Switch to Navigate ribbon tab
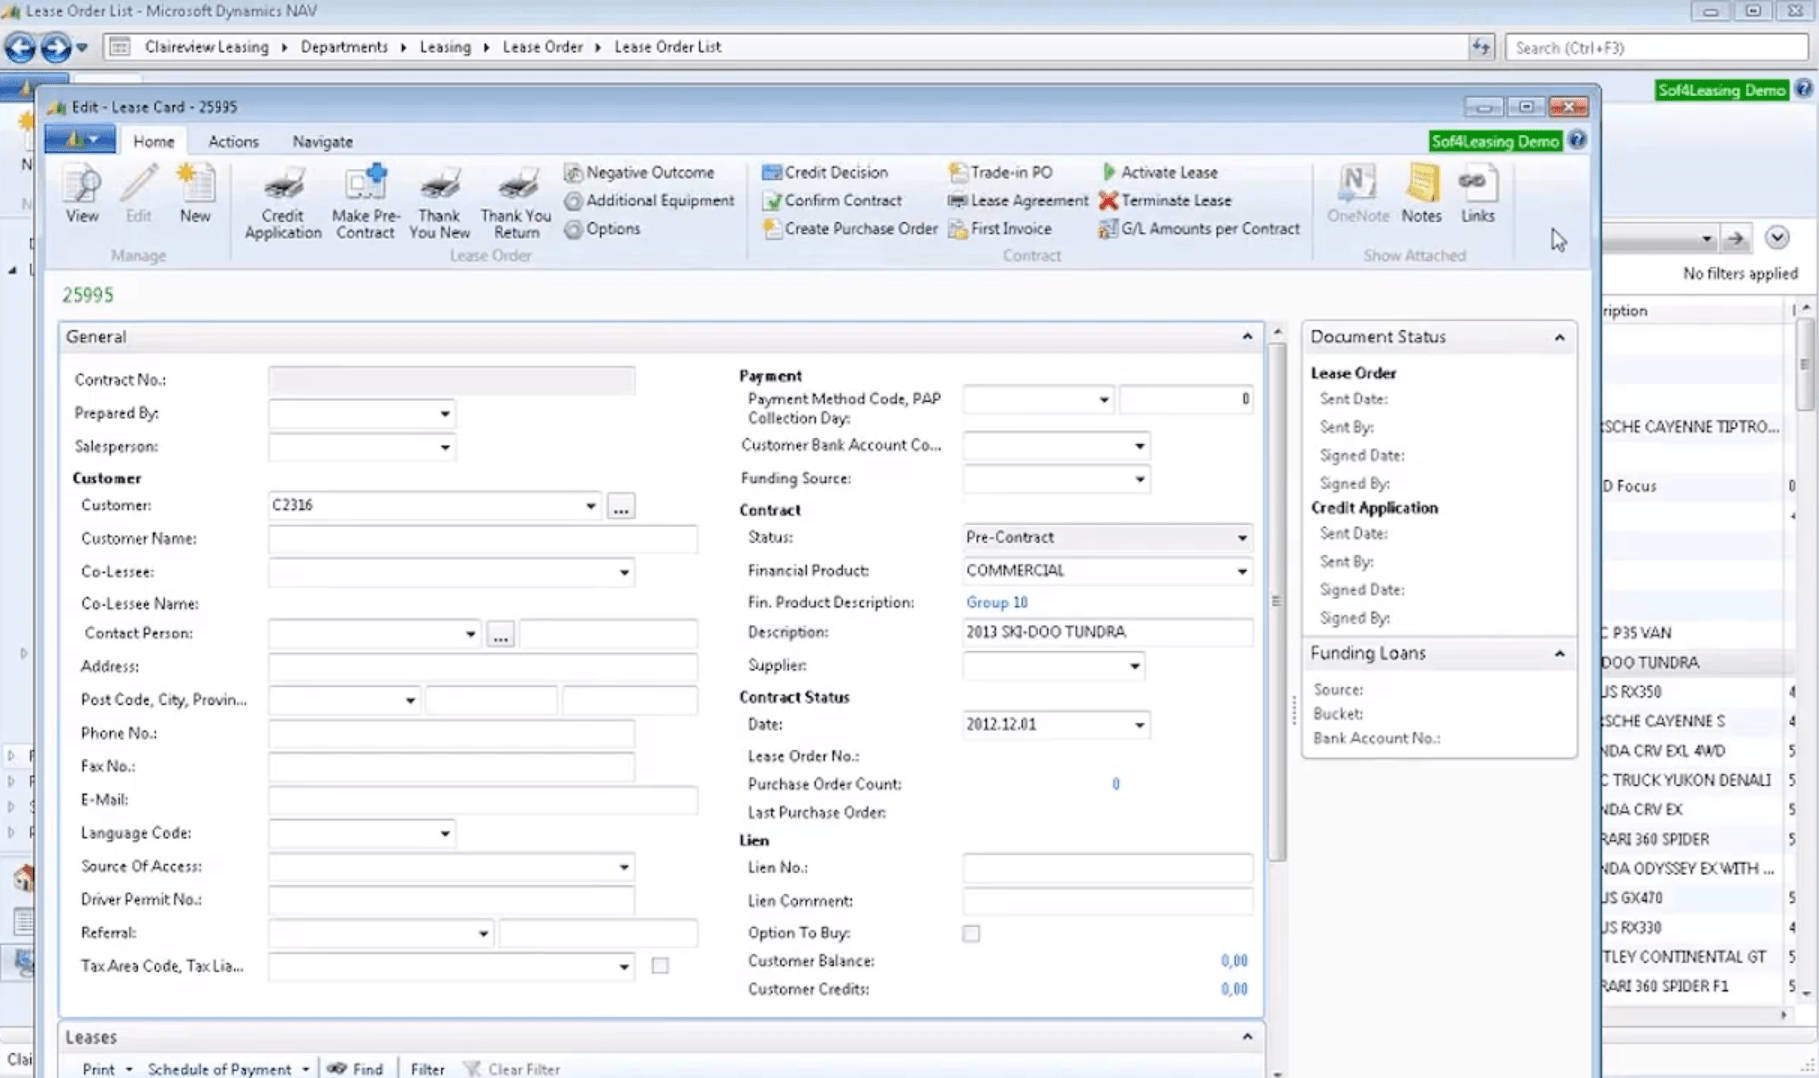 (322, 142)
